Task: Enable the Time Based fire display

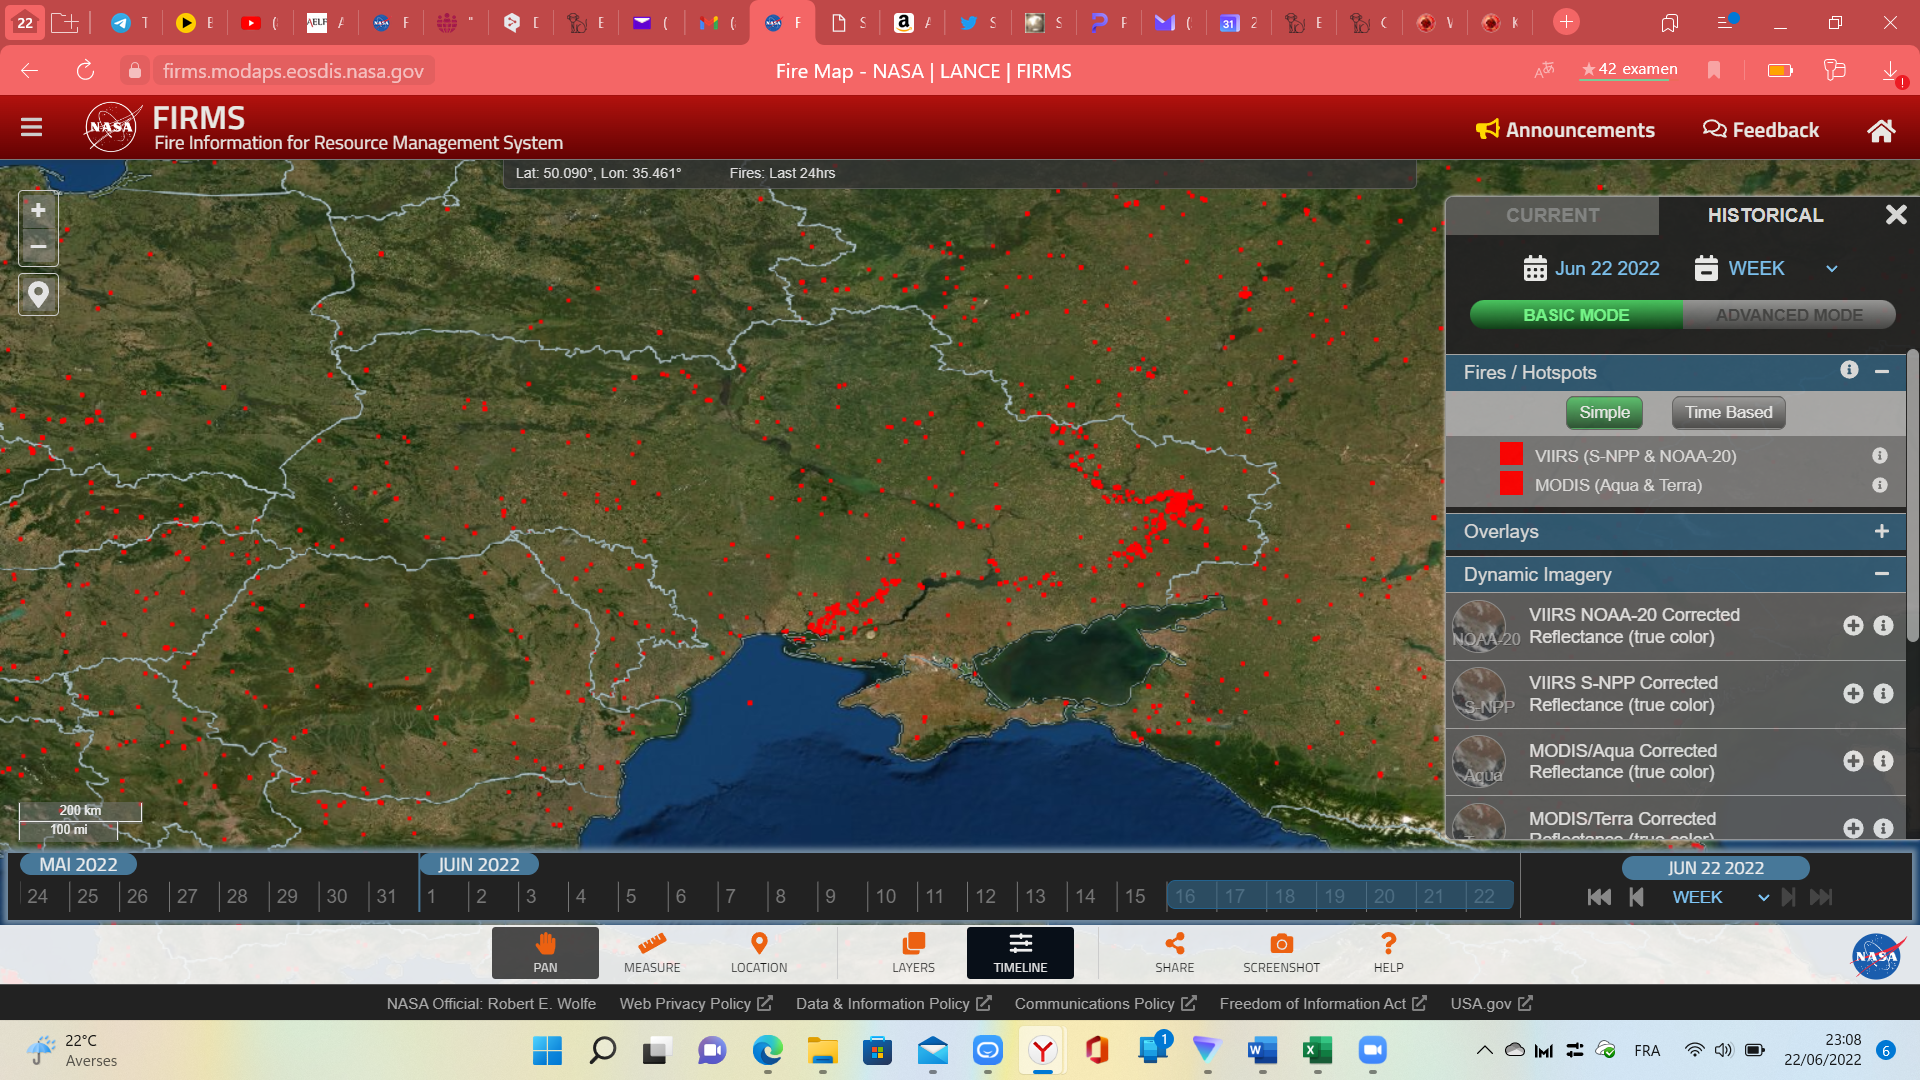Action: (1727, 412)
